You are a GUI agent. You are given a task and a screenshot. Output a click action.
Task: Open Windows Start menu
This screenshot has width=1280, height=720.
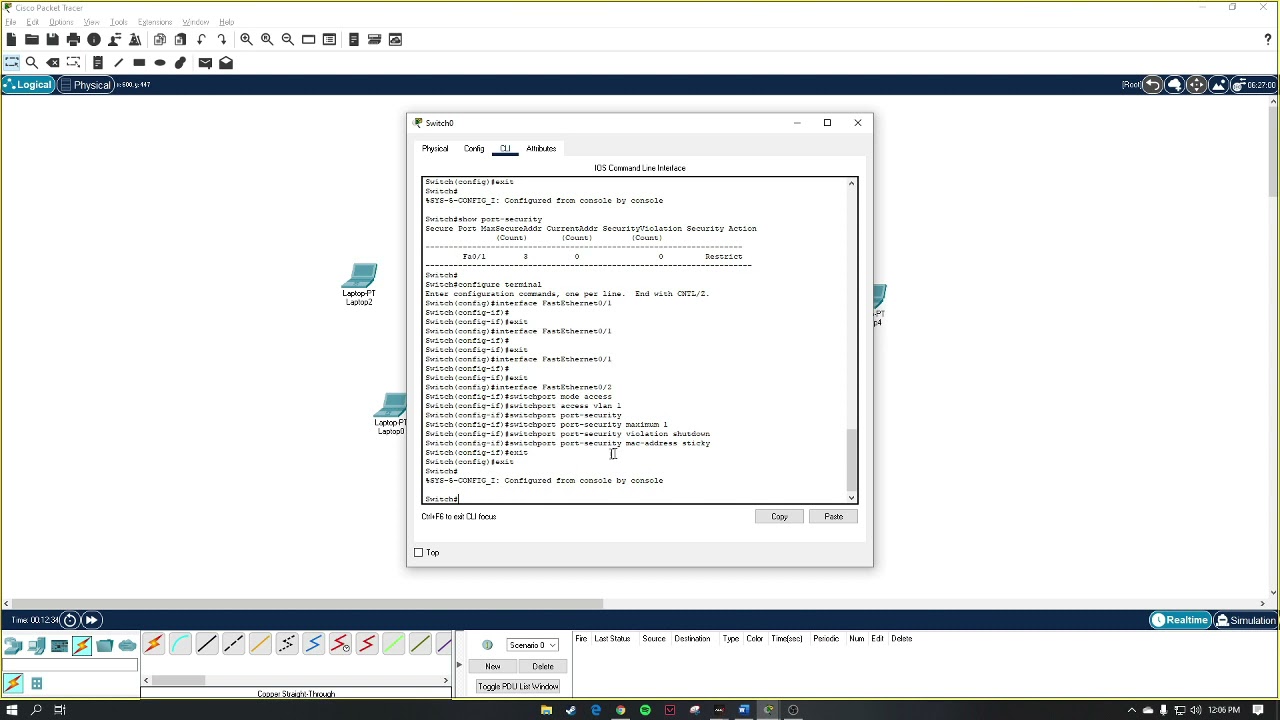13,710
